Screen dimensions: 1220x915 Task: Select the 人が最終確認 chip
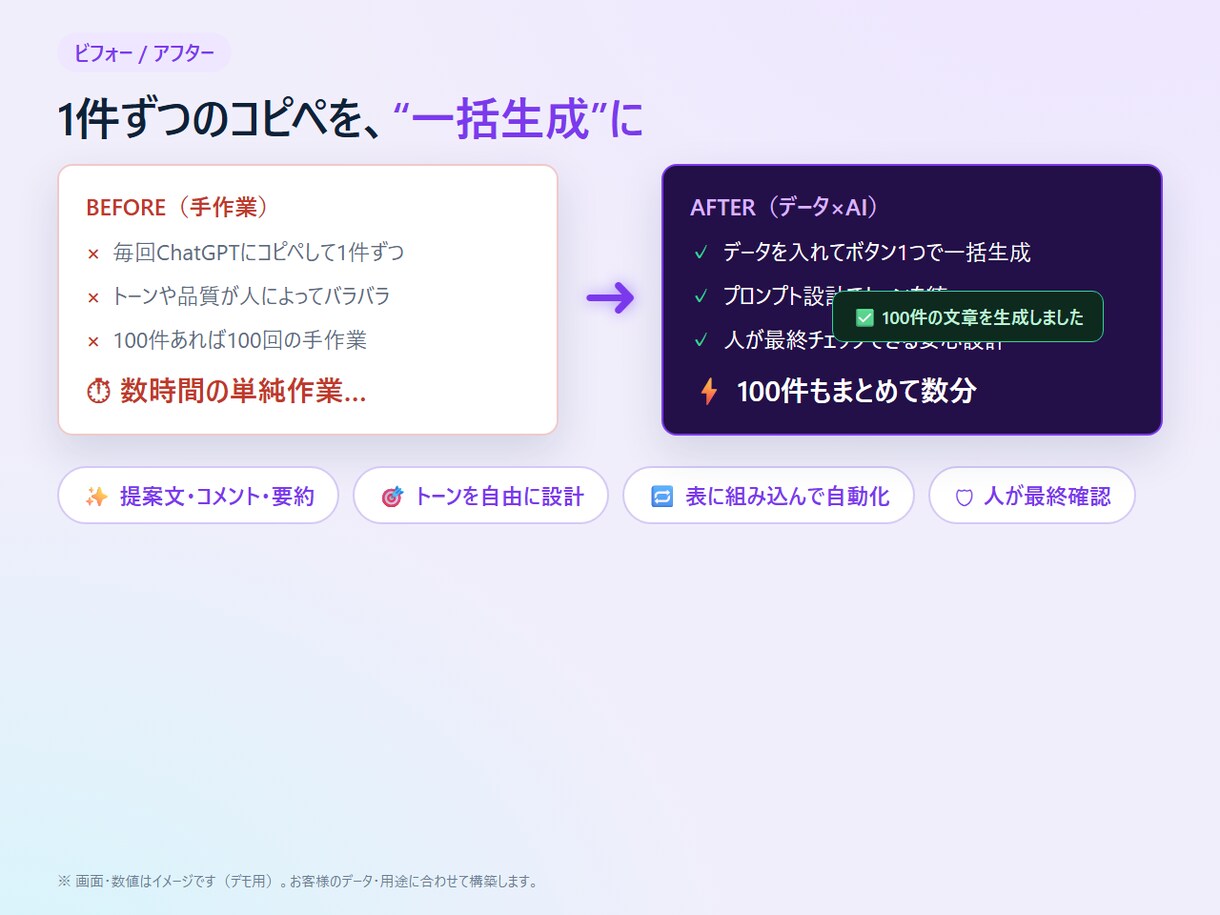(1032, 495)
